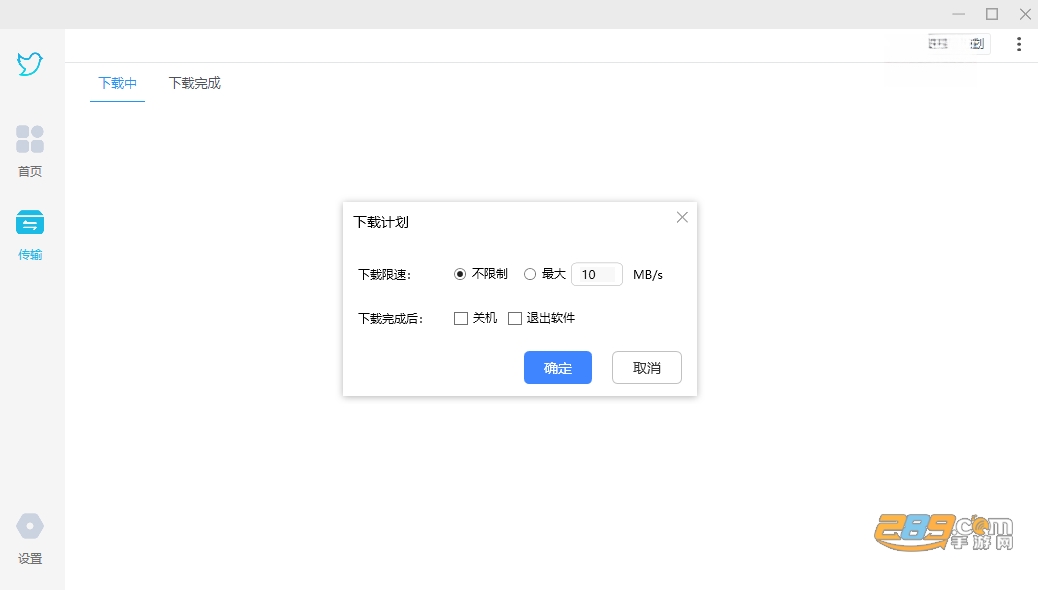Click the 取消 cancel button
This screenshot has width=1038, height=590.
(x=647, y=368)
